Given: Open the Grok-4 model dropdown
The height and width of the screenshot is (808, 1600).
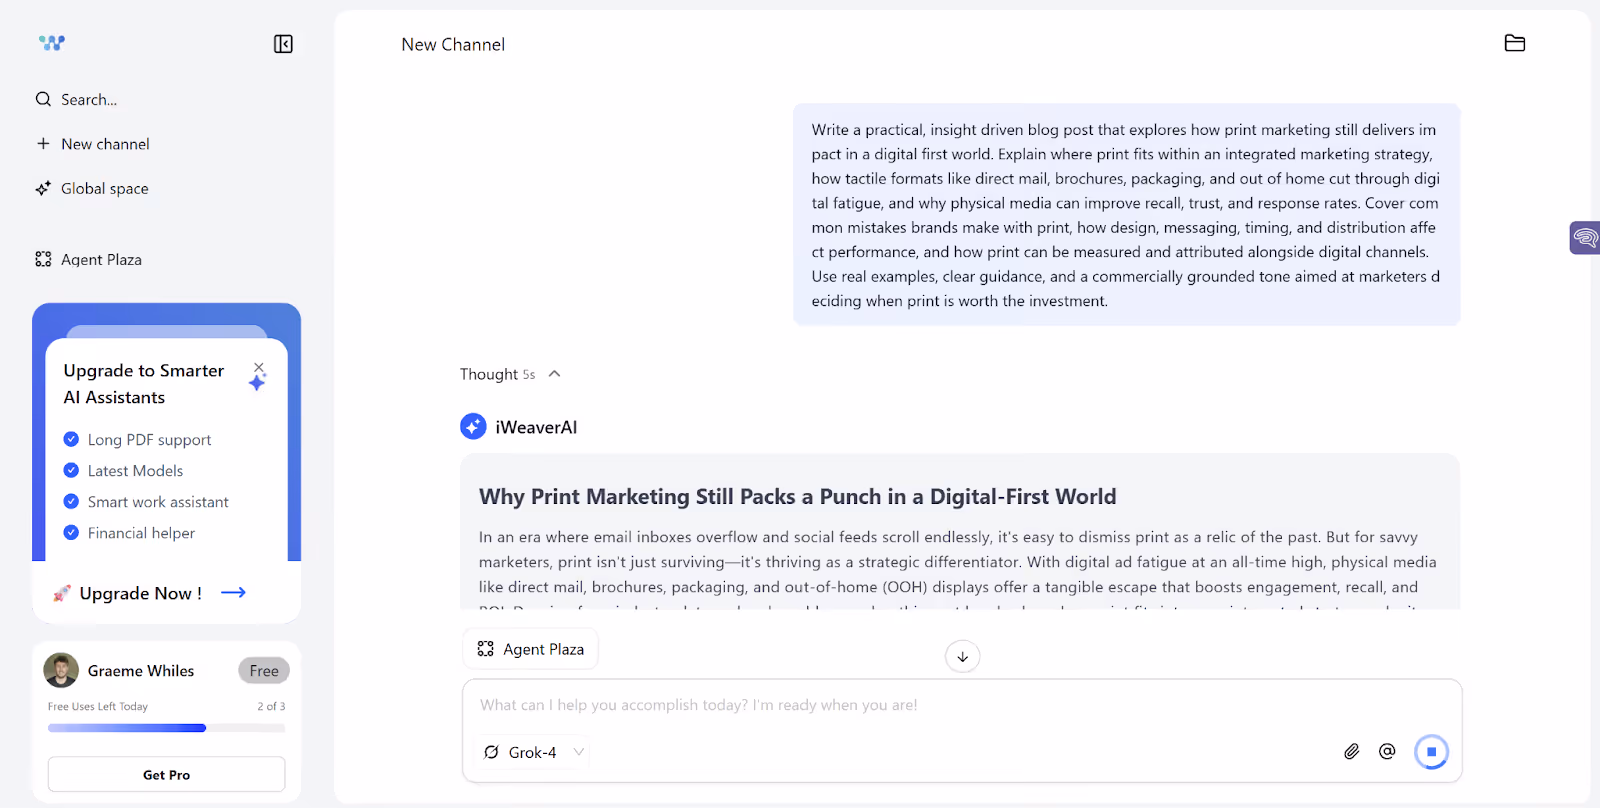Looking at the screenshot, I should (x=534, y=752).
